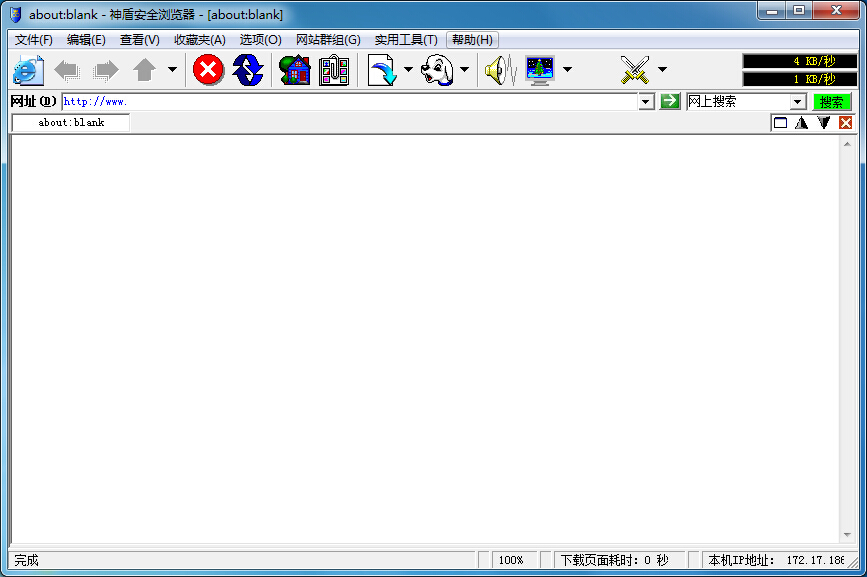Click the crossed swords icon
Screen dimensions: 867x577
pyautogui.click(x=635, y=70)
